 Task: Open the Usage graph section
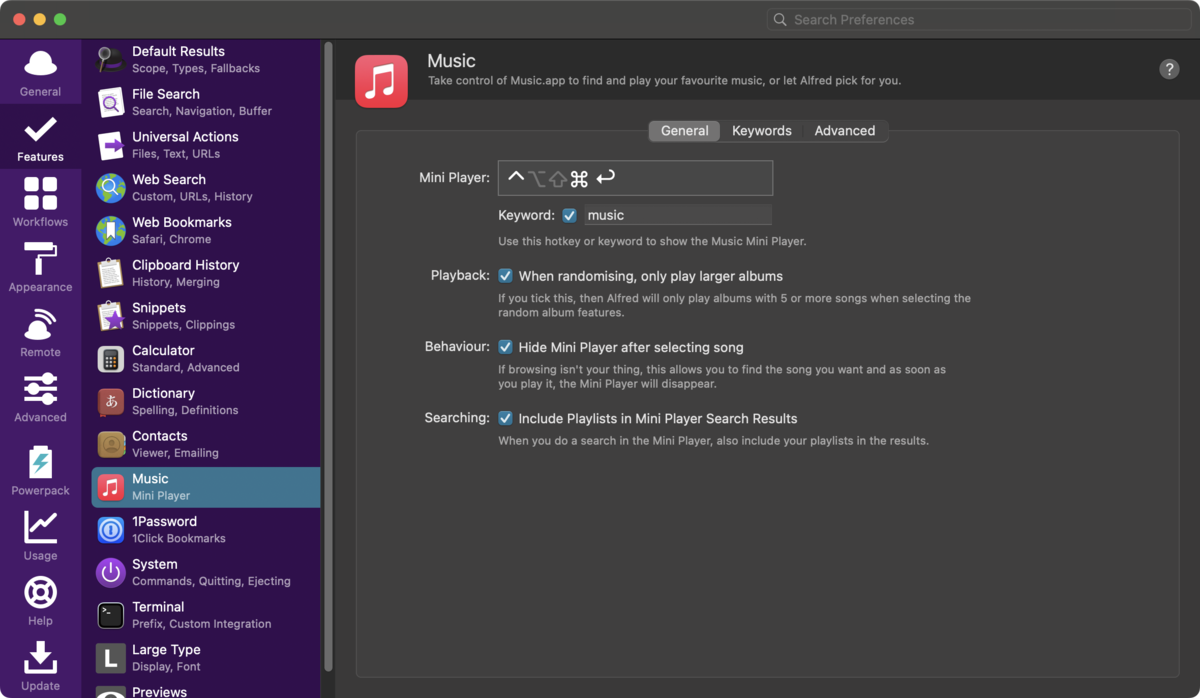[x=40, y=535]
